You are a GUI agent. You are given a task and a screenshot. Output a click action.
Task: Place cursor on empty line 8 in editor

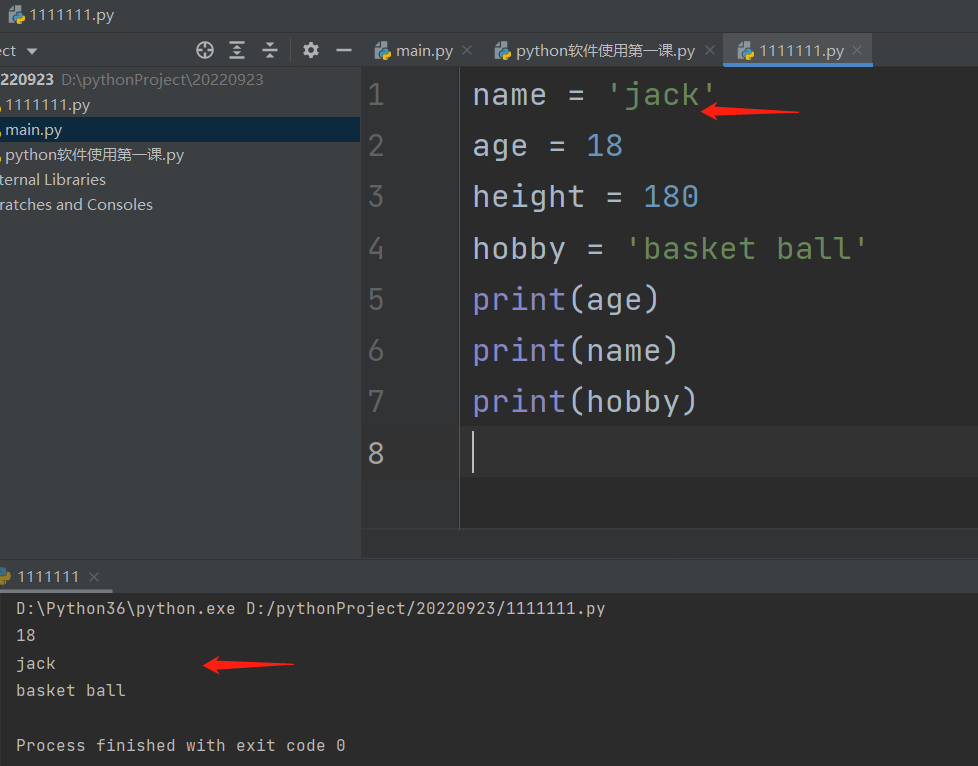717,453
